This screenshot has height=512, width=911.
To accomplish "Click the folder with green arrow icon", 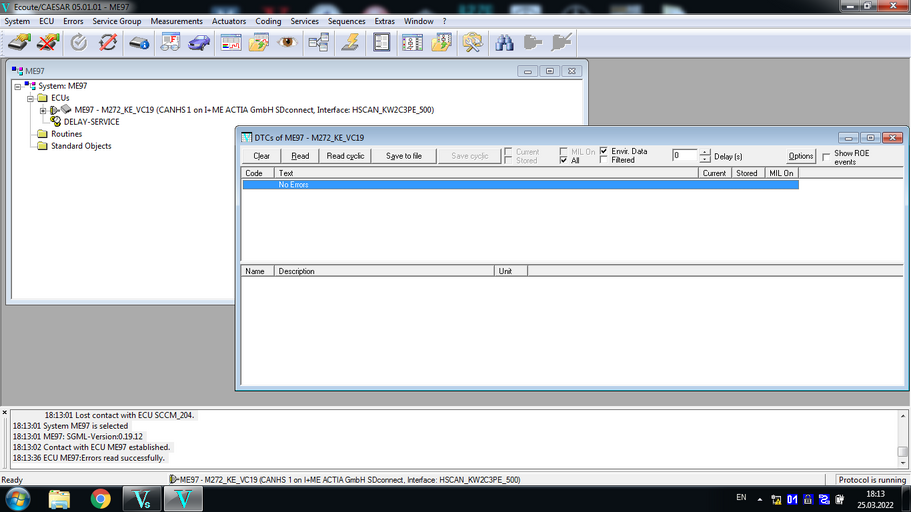I will (x=259, y=42).
